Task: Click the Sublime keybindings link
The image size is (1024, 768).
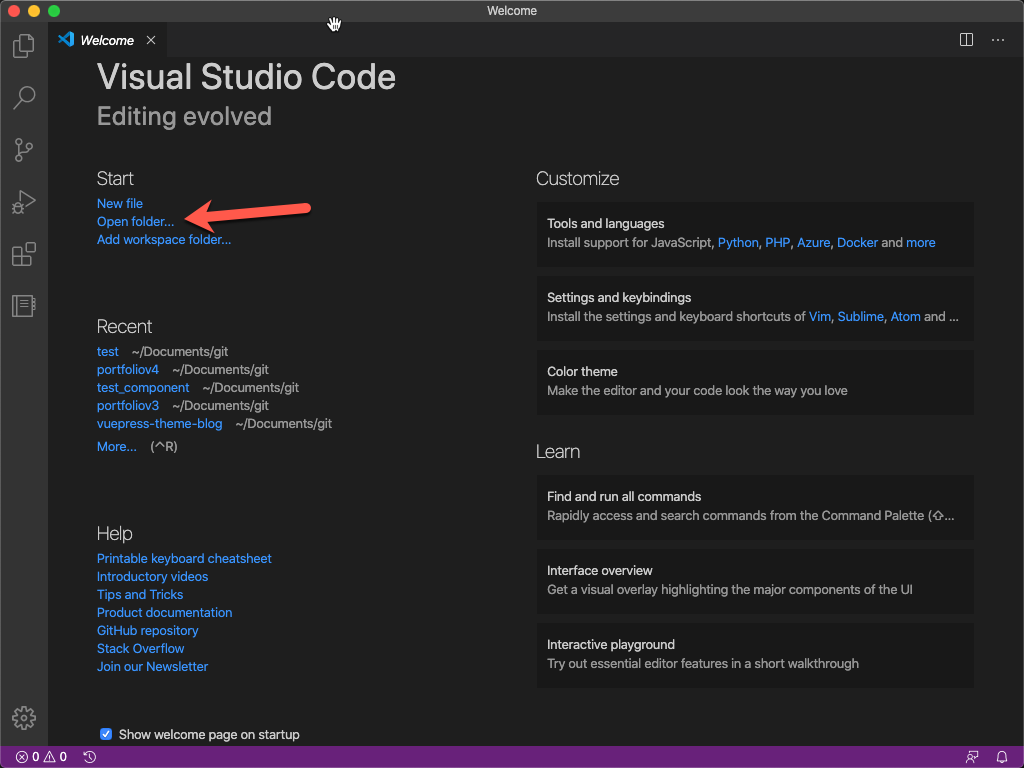Action: (860, 317)
